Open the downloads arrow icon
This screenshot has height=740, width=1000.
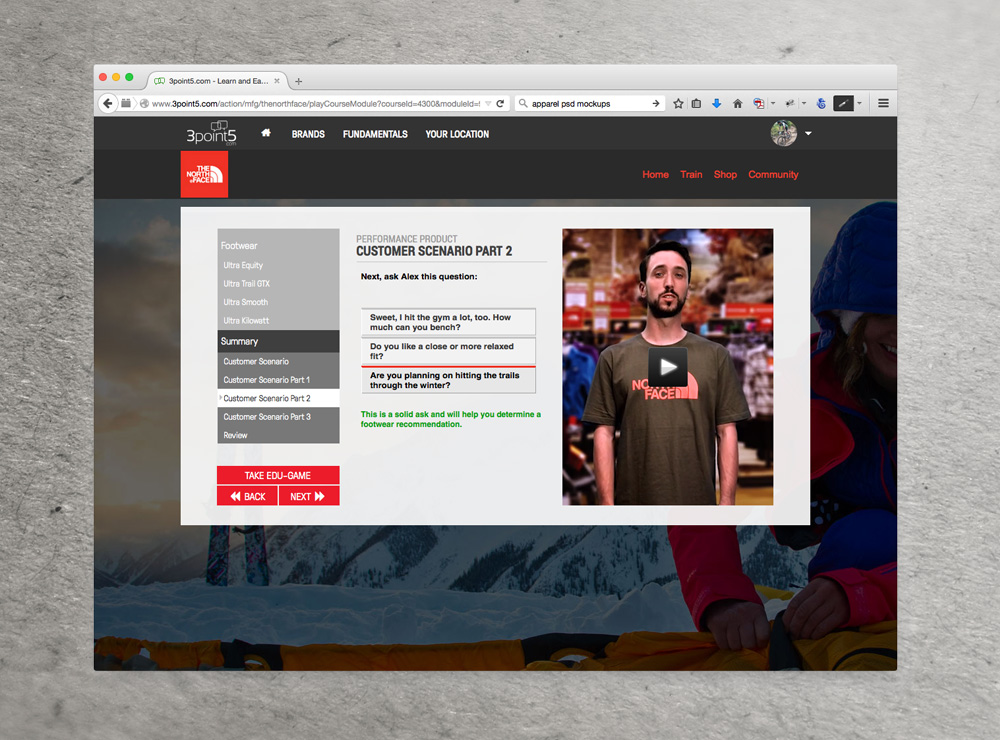717,103
